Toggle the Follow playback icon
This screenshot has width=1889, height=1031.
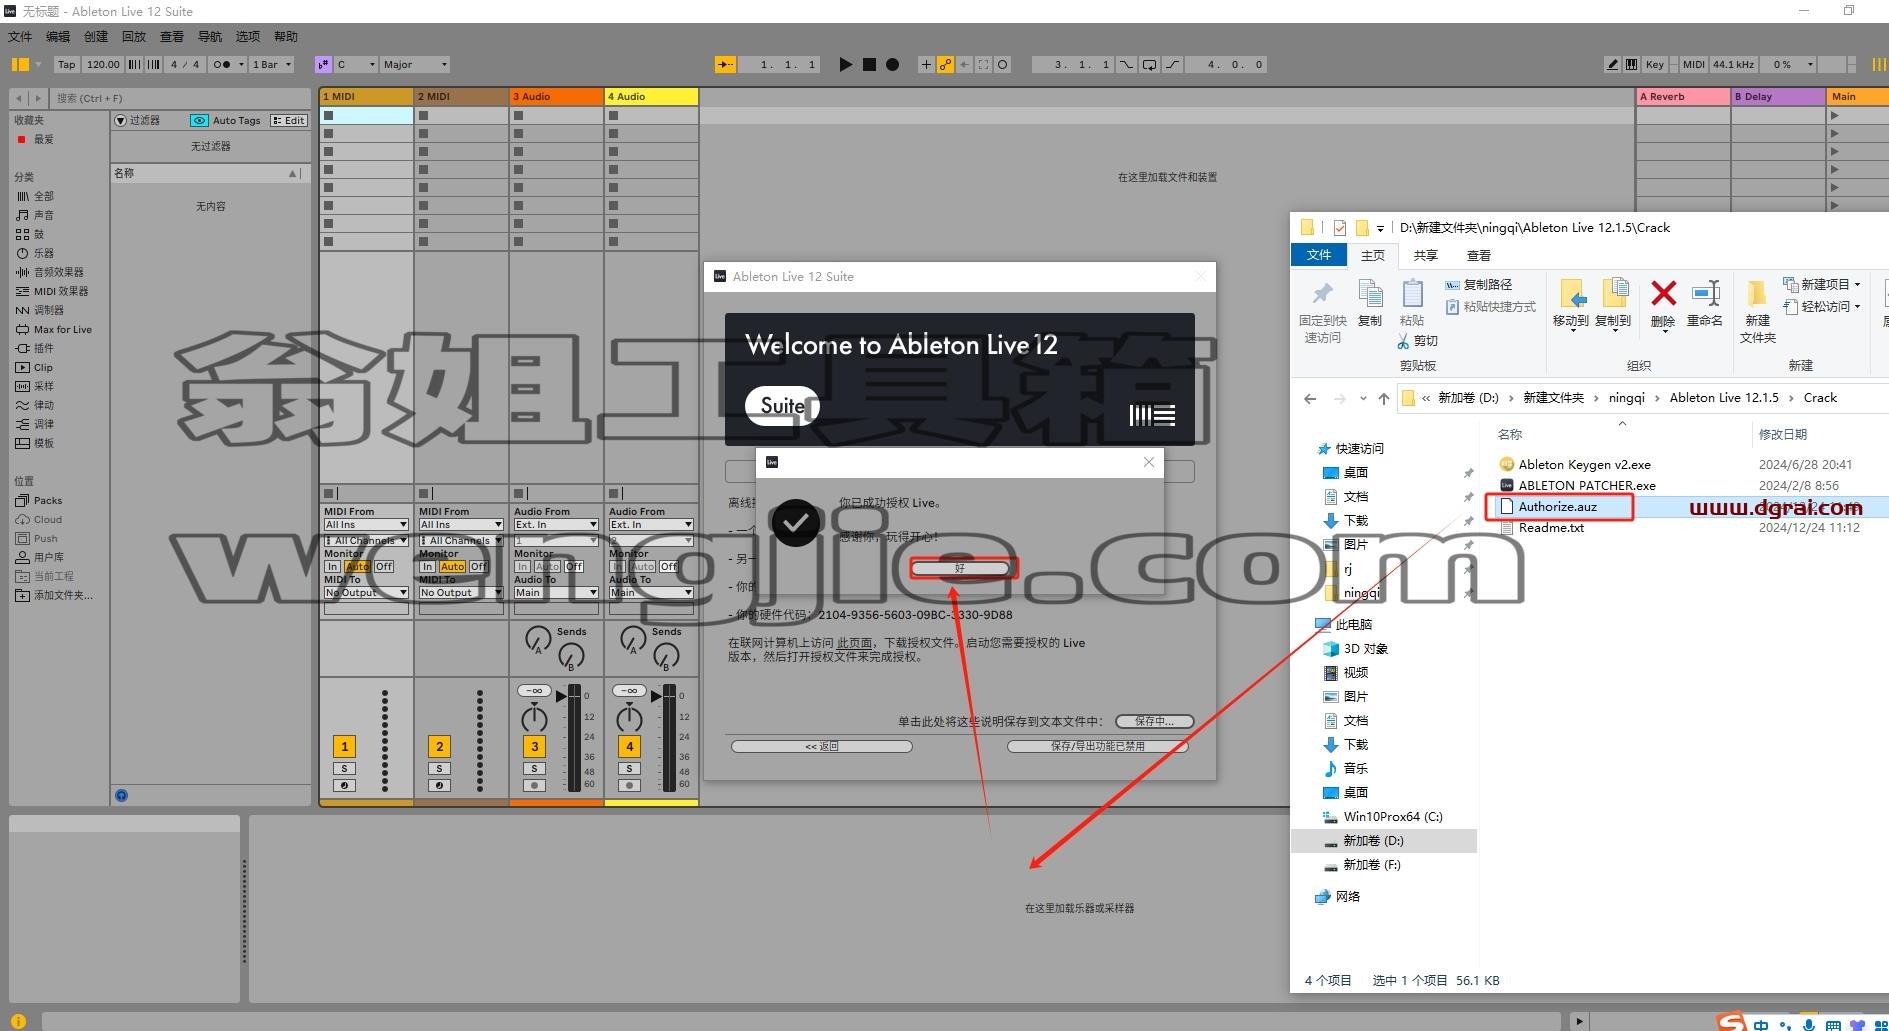click(x=725, y=64)
